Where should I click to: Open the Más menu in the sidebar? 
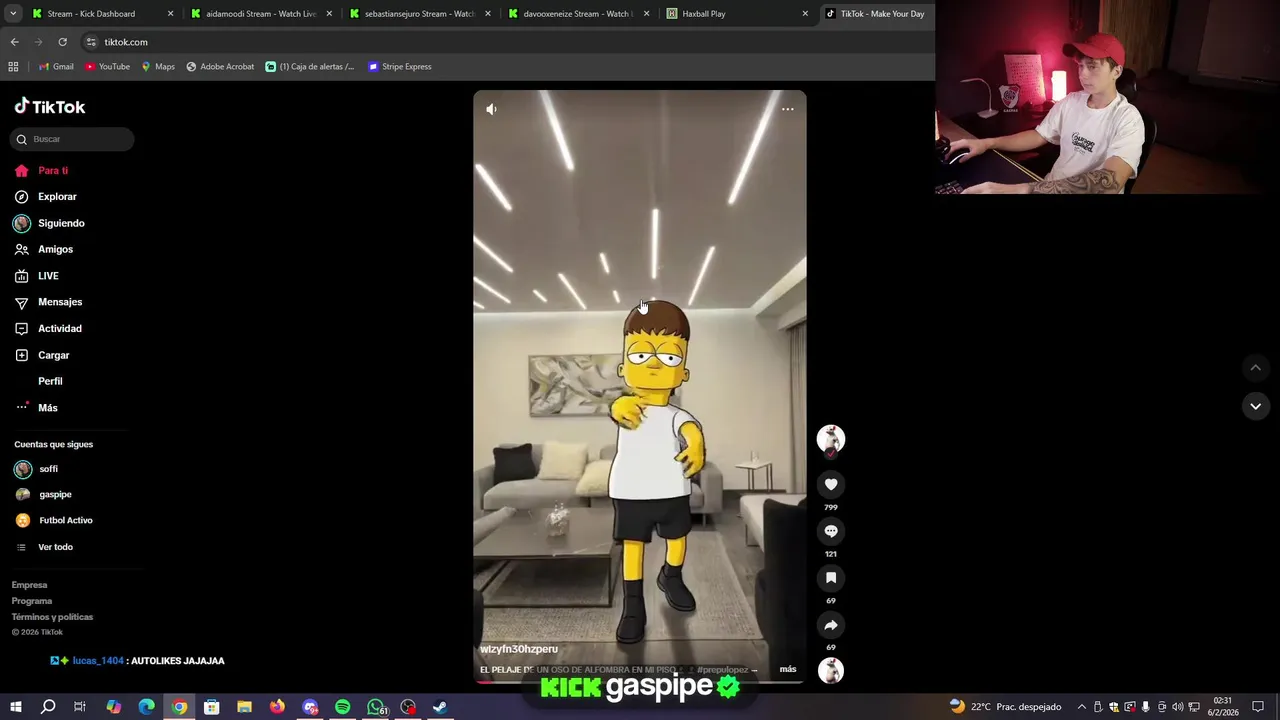[x=37, y=408]
